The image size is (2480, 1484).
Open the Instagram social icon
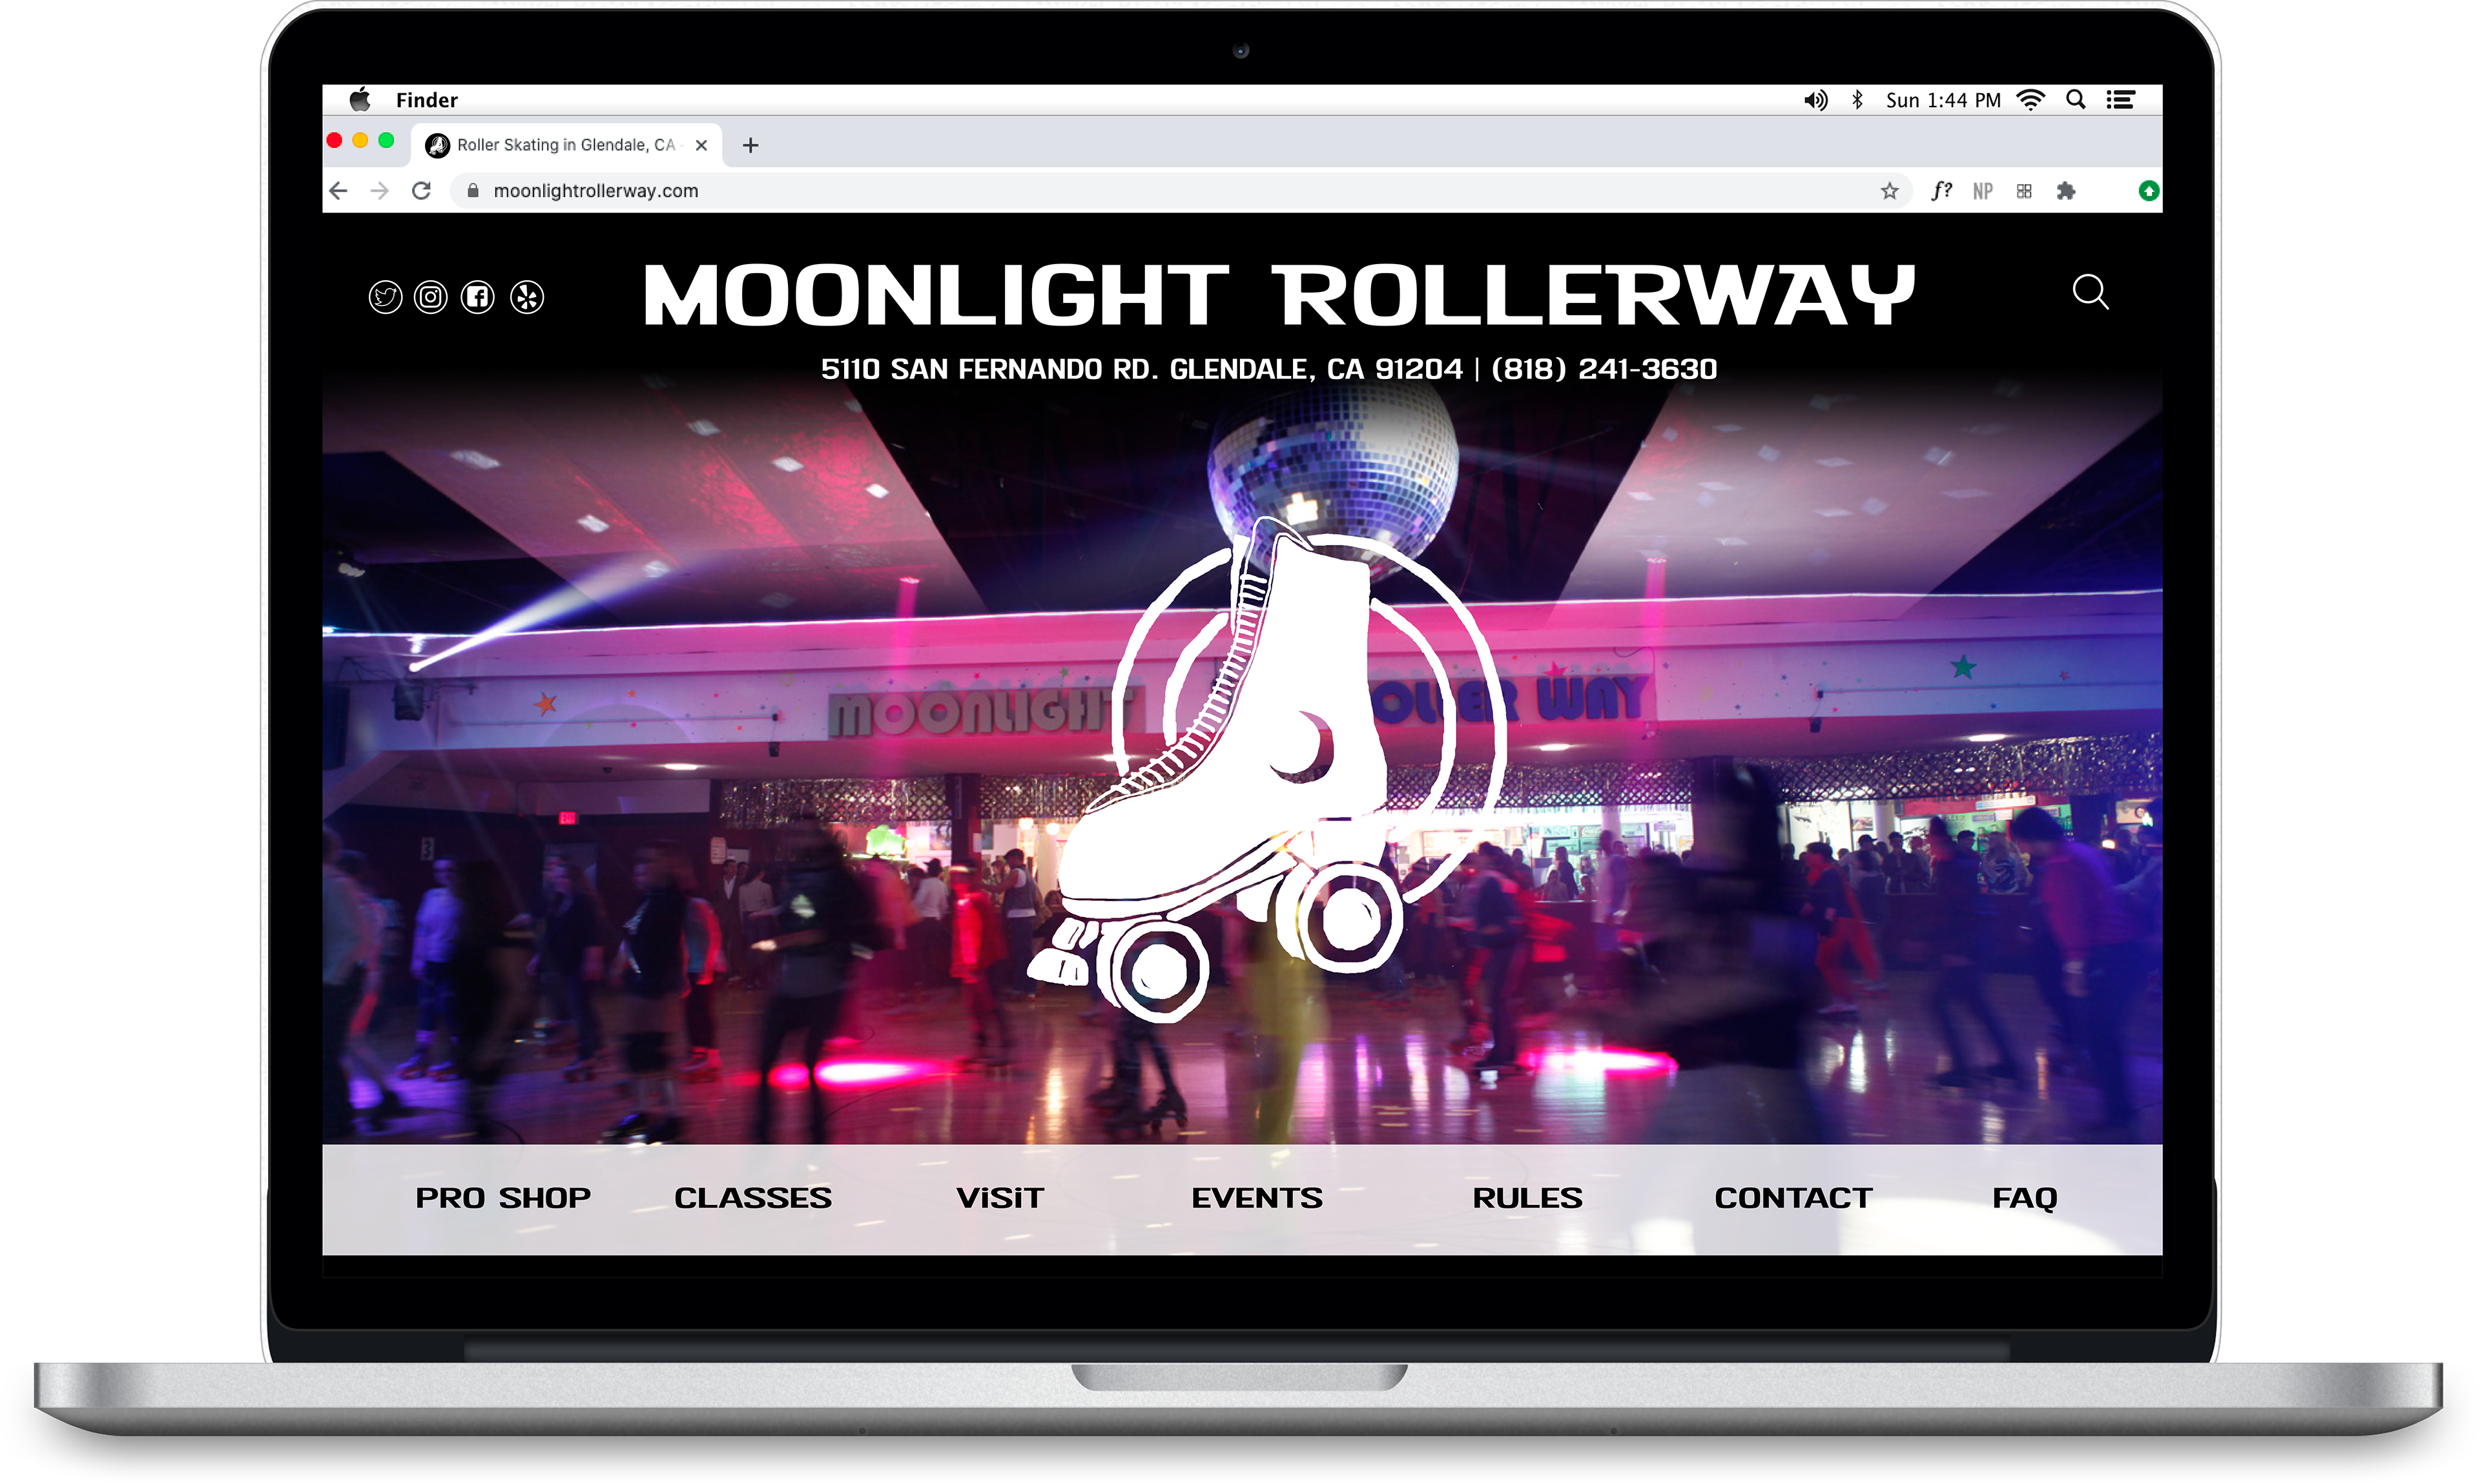[x=431, y=297]
